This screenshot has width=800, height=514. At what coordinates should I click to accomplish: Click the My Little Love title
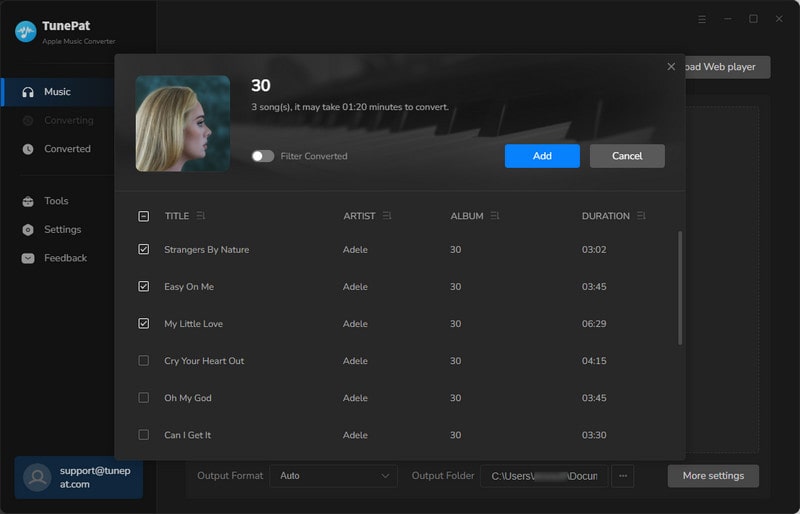tap(193, 324)
